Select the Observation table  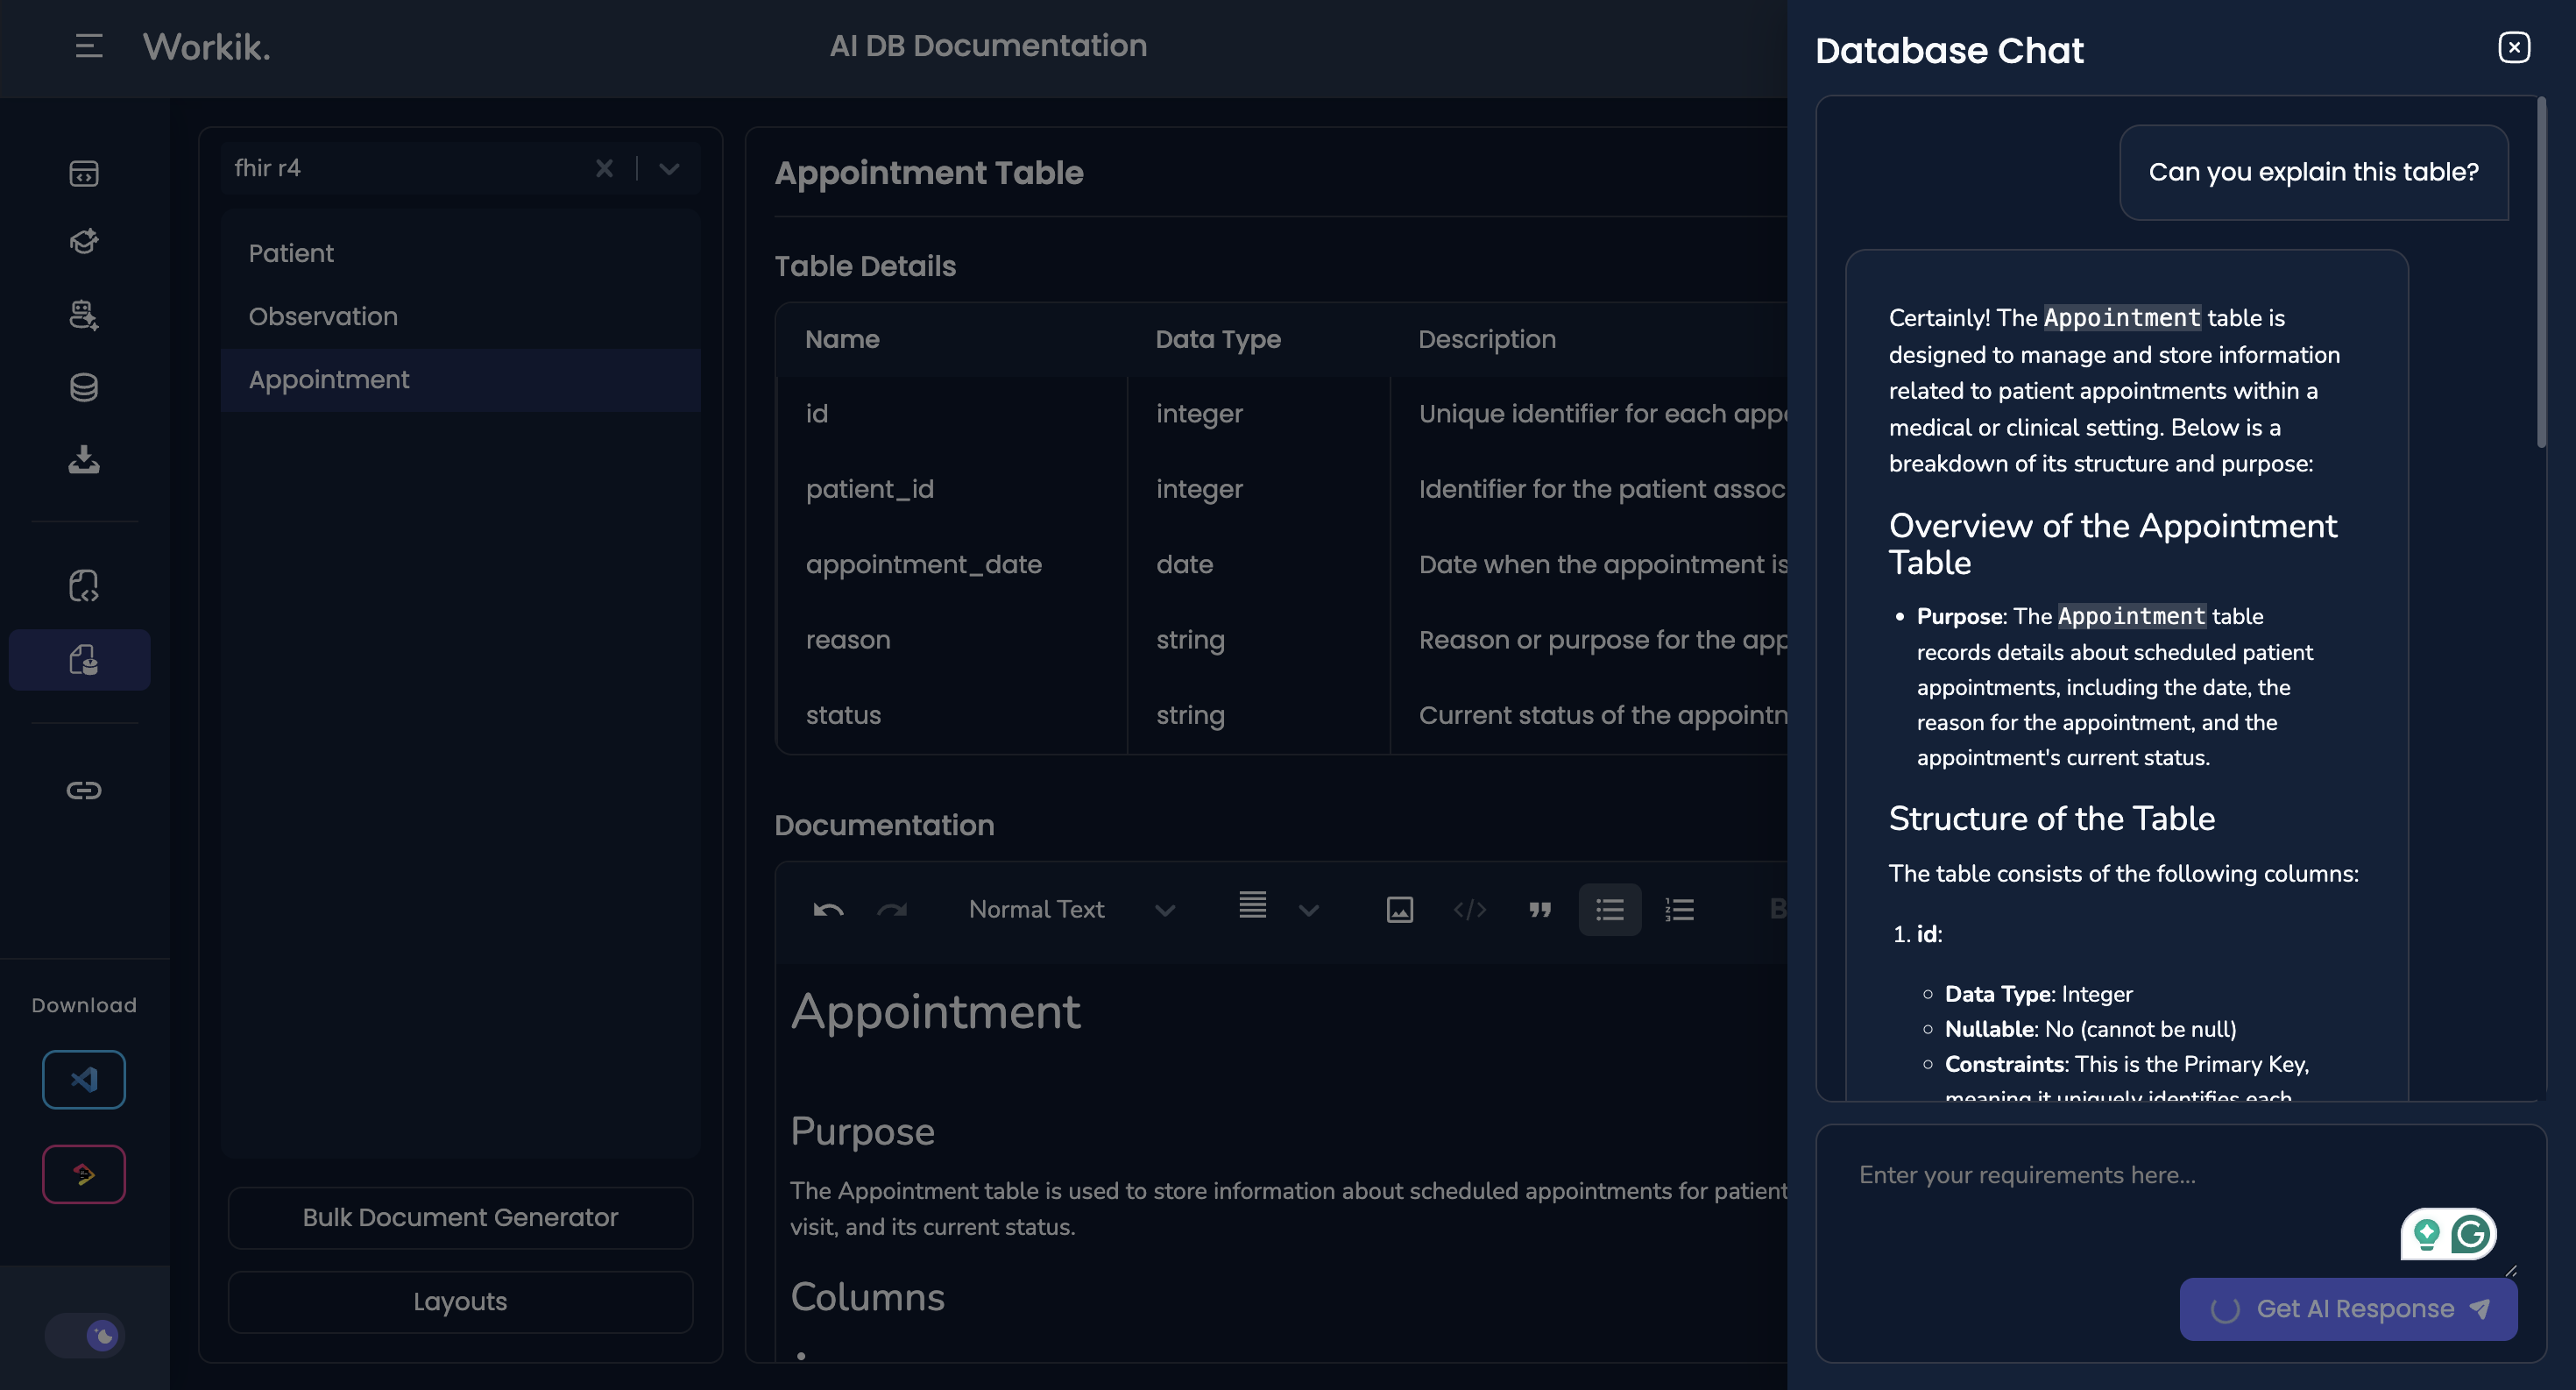tap(460, 316)
